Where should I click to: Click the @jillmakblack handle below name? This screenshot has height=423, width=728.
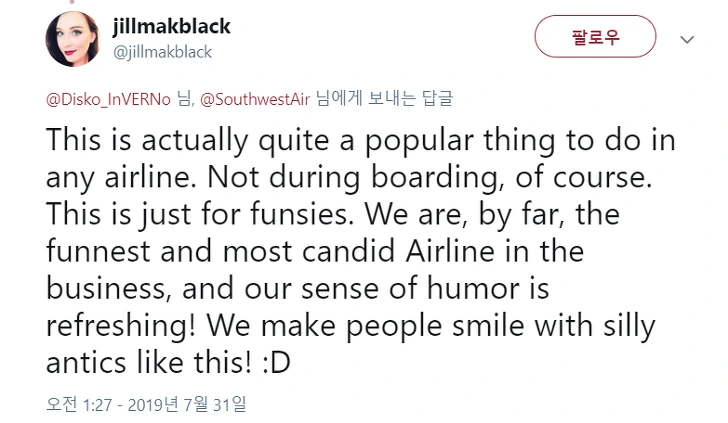(x=164, y=51)
